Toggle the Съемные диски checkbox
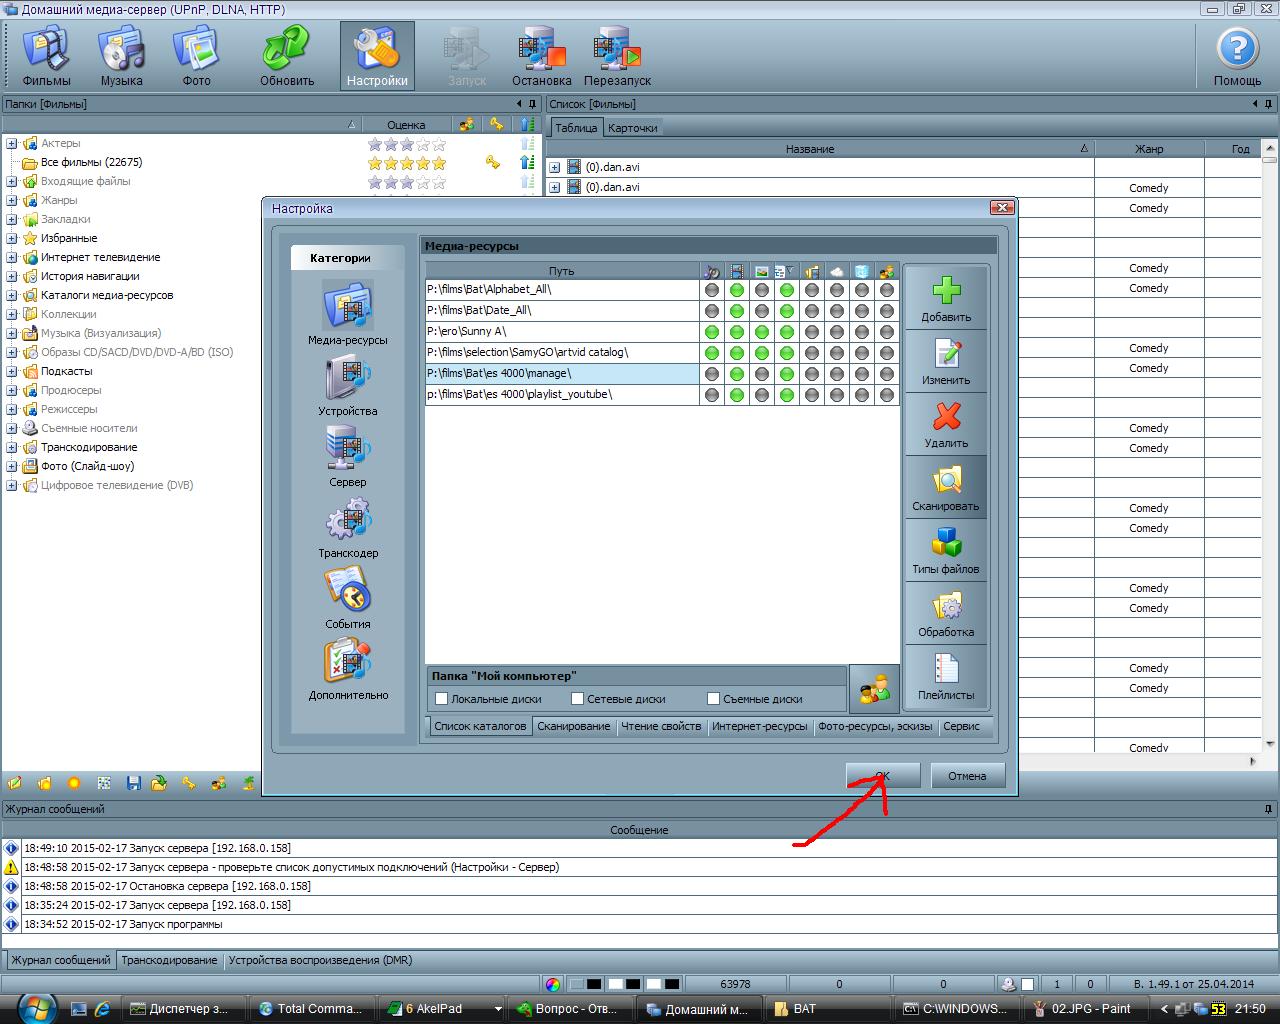Screen dimensions: 1280x1024 (713, 699)
